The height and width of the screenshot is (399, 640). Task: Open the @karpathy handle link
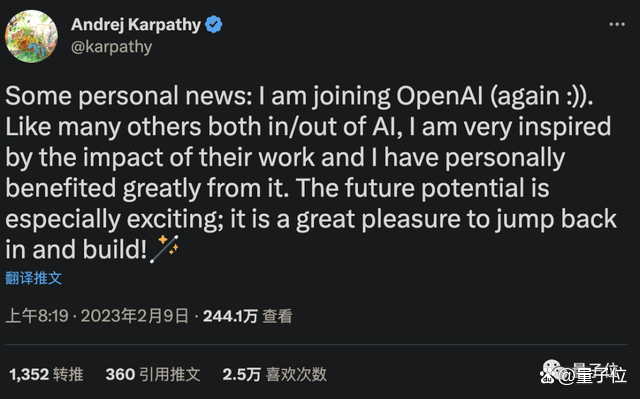click(111, 47)
